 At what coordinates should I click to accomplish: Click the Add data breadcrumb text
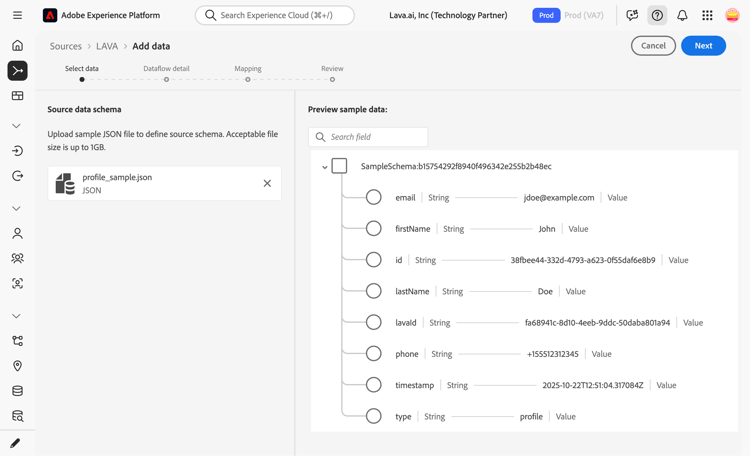(x=151, y=46)
